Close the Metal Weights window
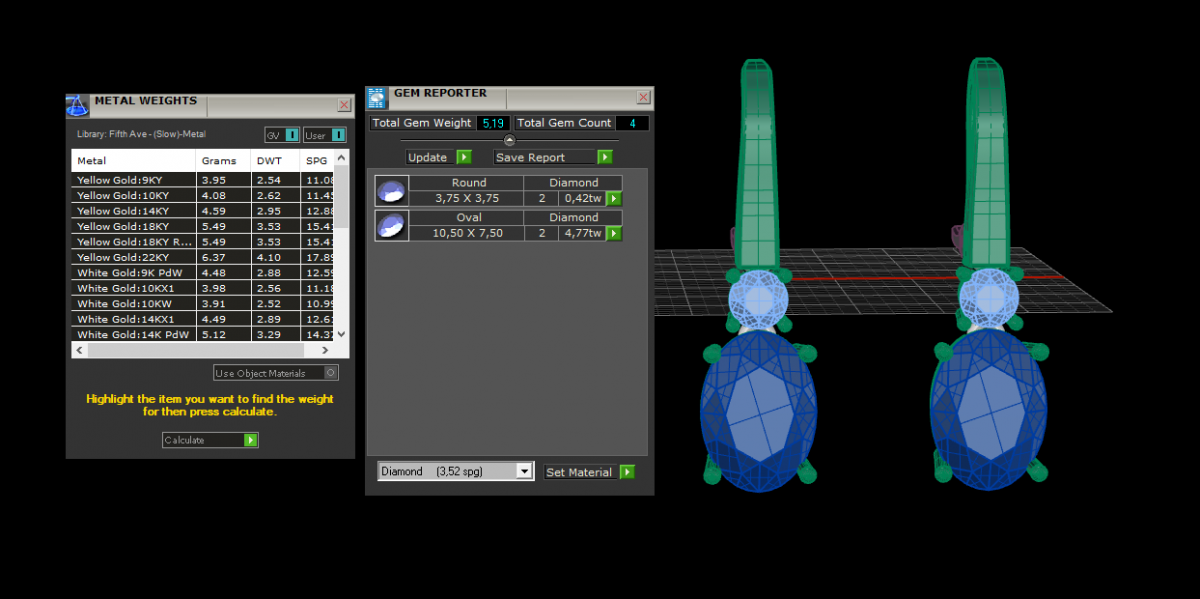Screen dimensions: 1200x599 point(344,104)
